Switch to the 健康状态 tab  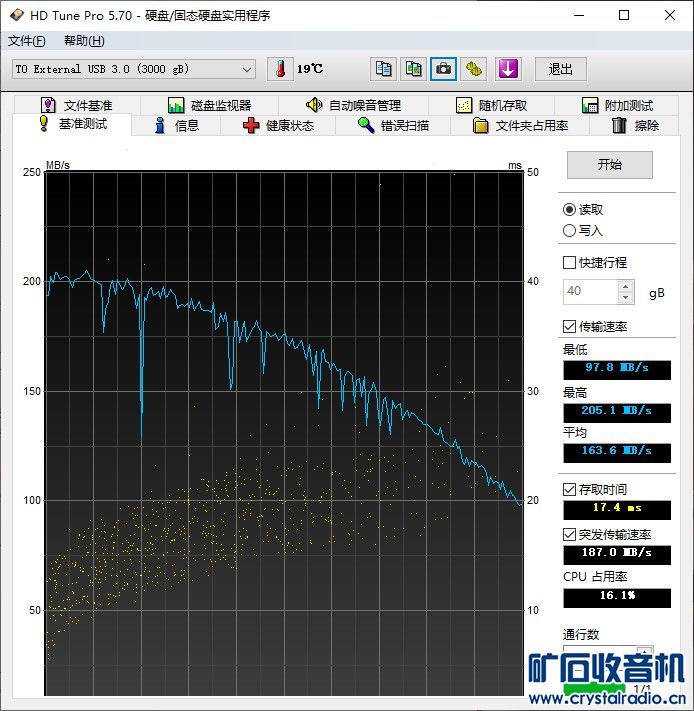coord(278,125)
